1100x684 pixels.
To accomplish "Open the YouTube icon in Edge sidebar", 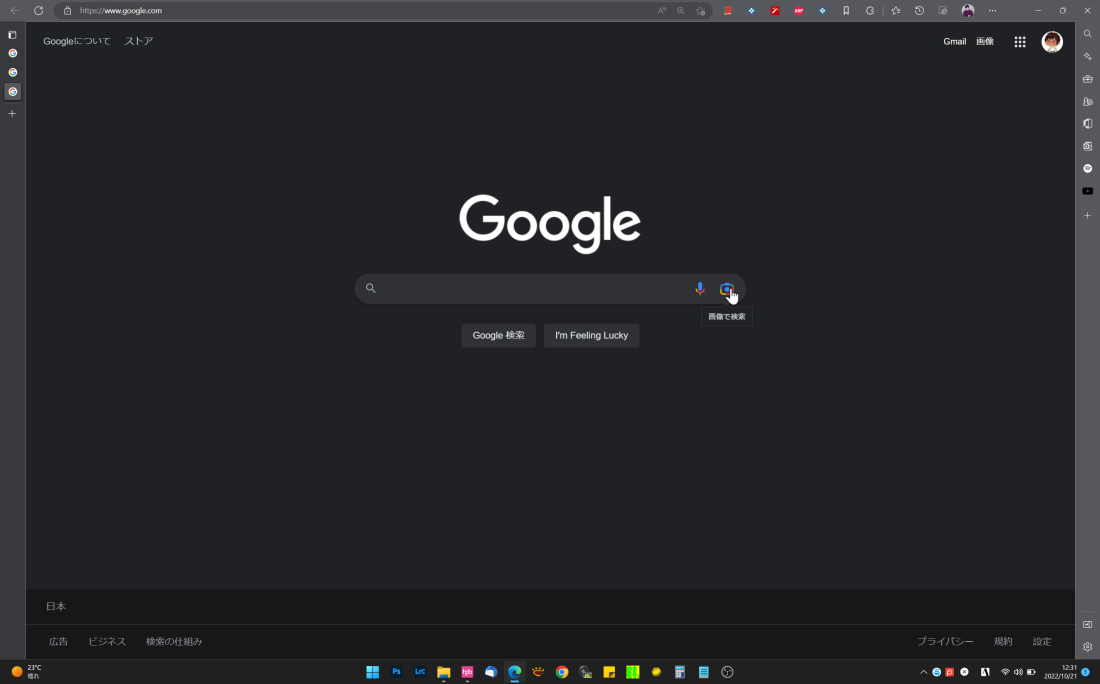I will (x=1087, y=191).
